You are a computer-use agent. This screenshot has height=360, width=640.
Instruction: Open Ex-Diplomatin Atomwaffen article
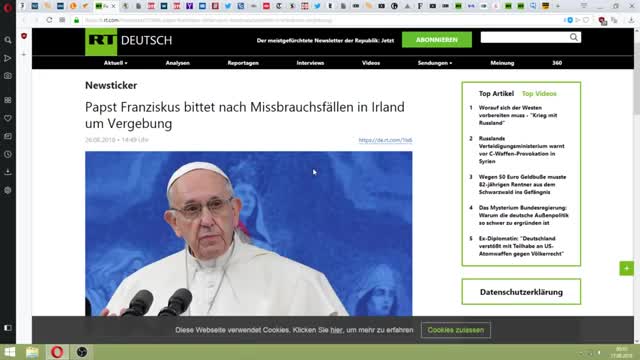(x=521, y=246)
